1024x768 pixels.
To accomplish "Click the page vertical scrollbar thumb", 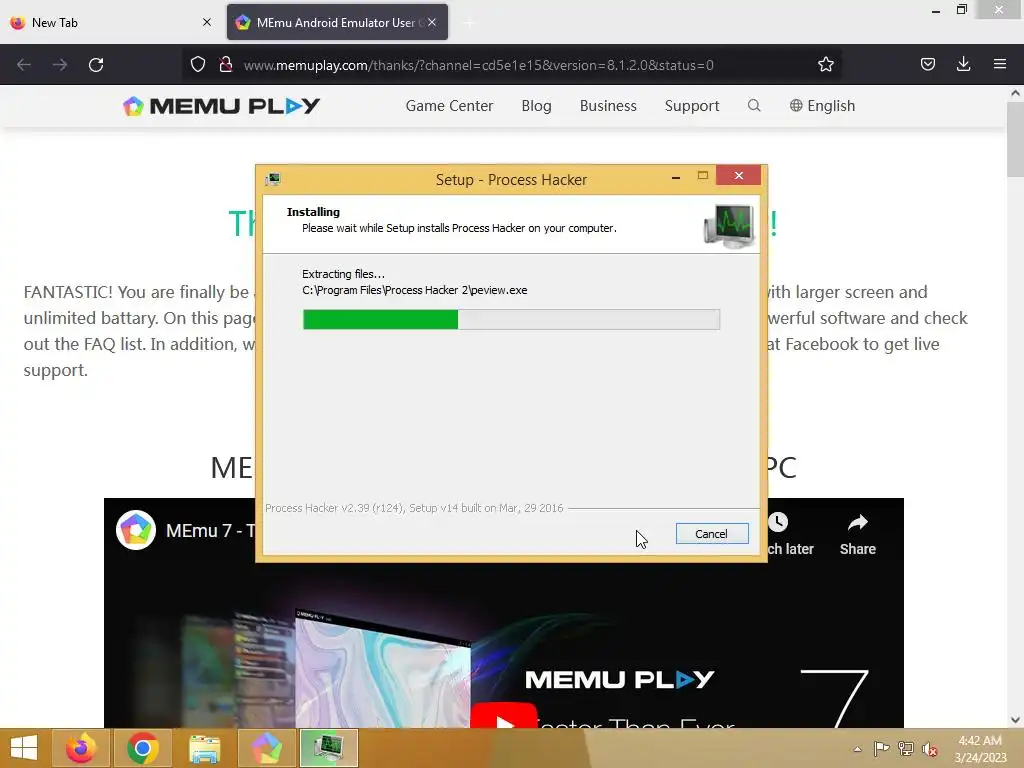I will pyautogui.click(x=1015, y=138).
